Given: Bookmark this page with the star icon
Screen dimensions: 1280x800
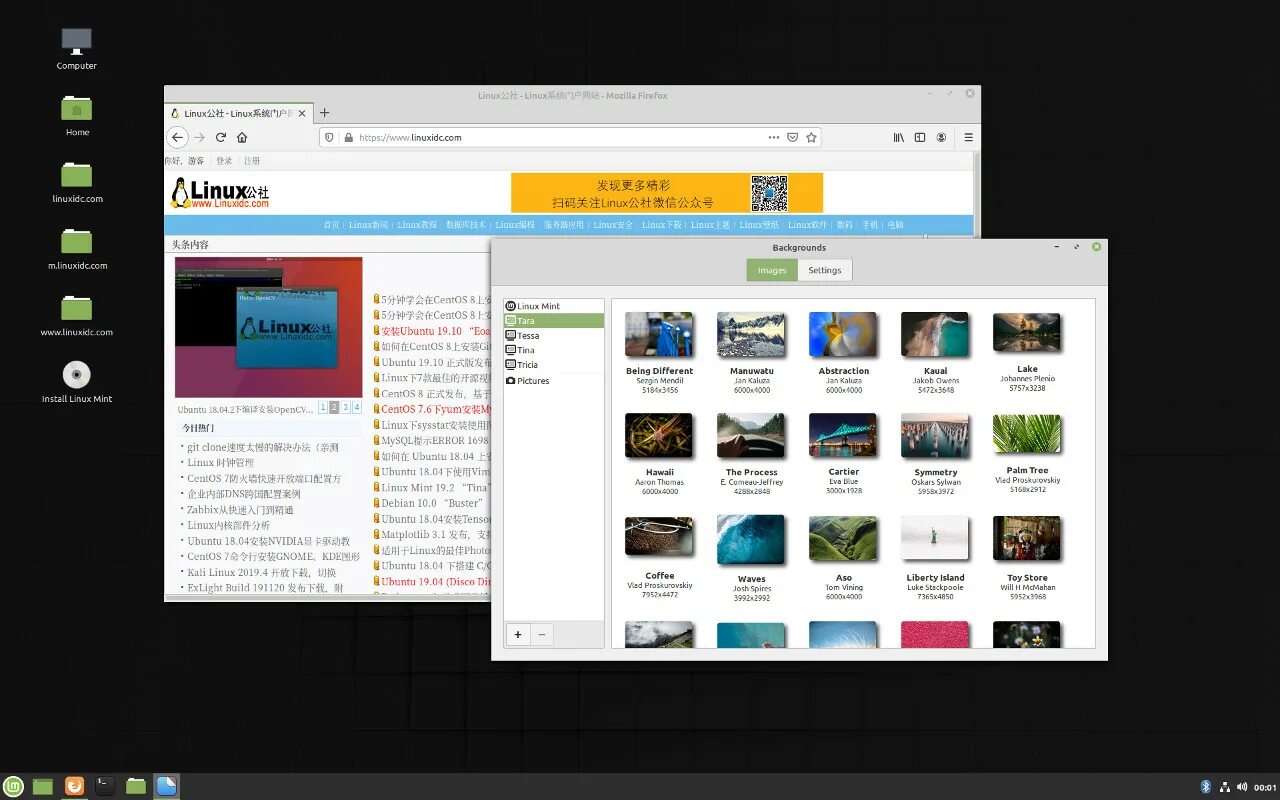Looking at the screenshot, I should pos(811,137).
